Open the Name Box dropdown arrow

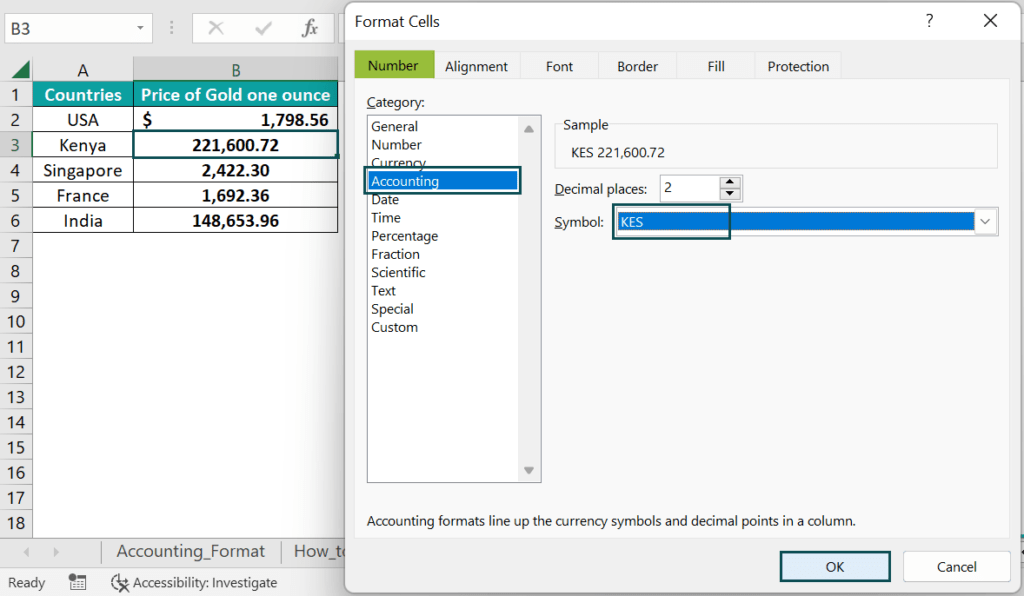click(x=139, y=28)
